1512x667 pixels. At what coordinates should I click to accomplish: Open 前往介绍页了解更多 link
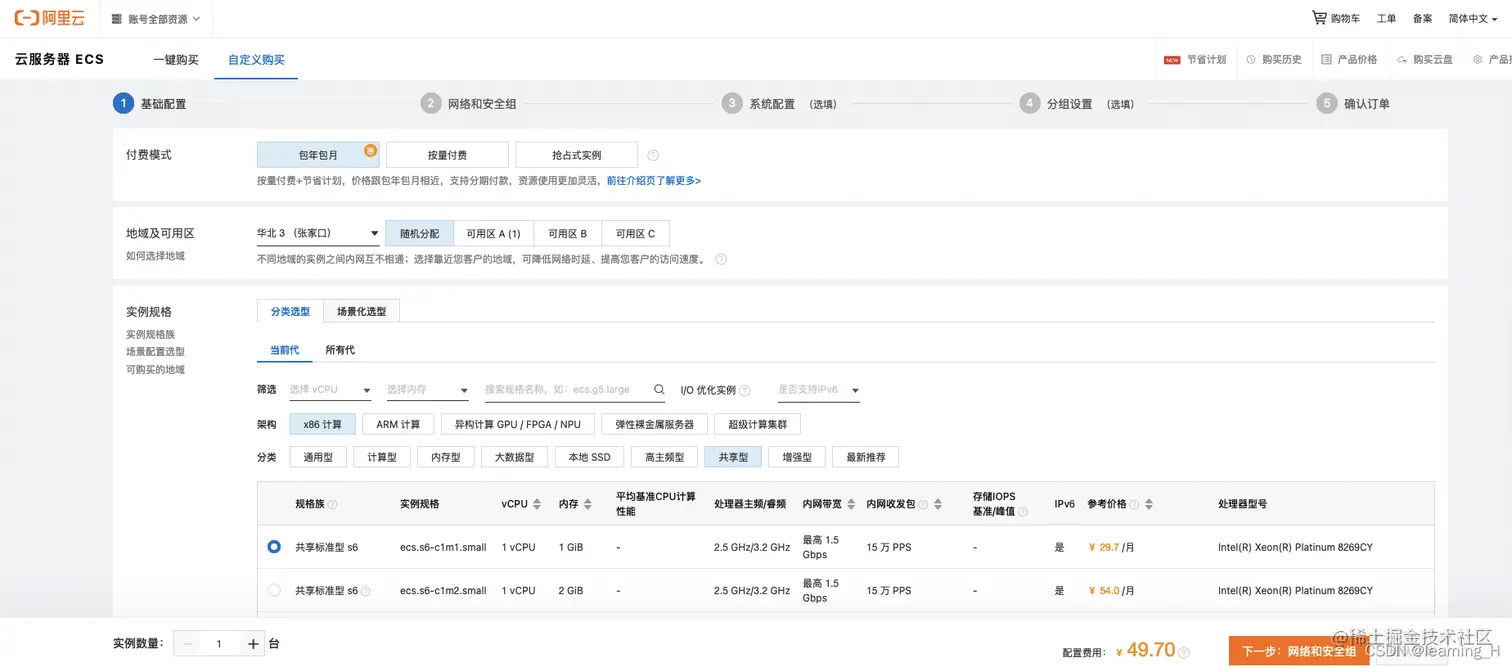(654, 181)
